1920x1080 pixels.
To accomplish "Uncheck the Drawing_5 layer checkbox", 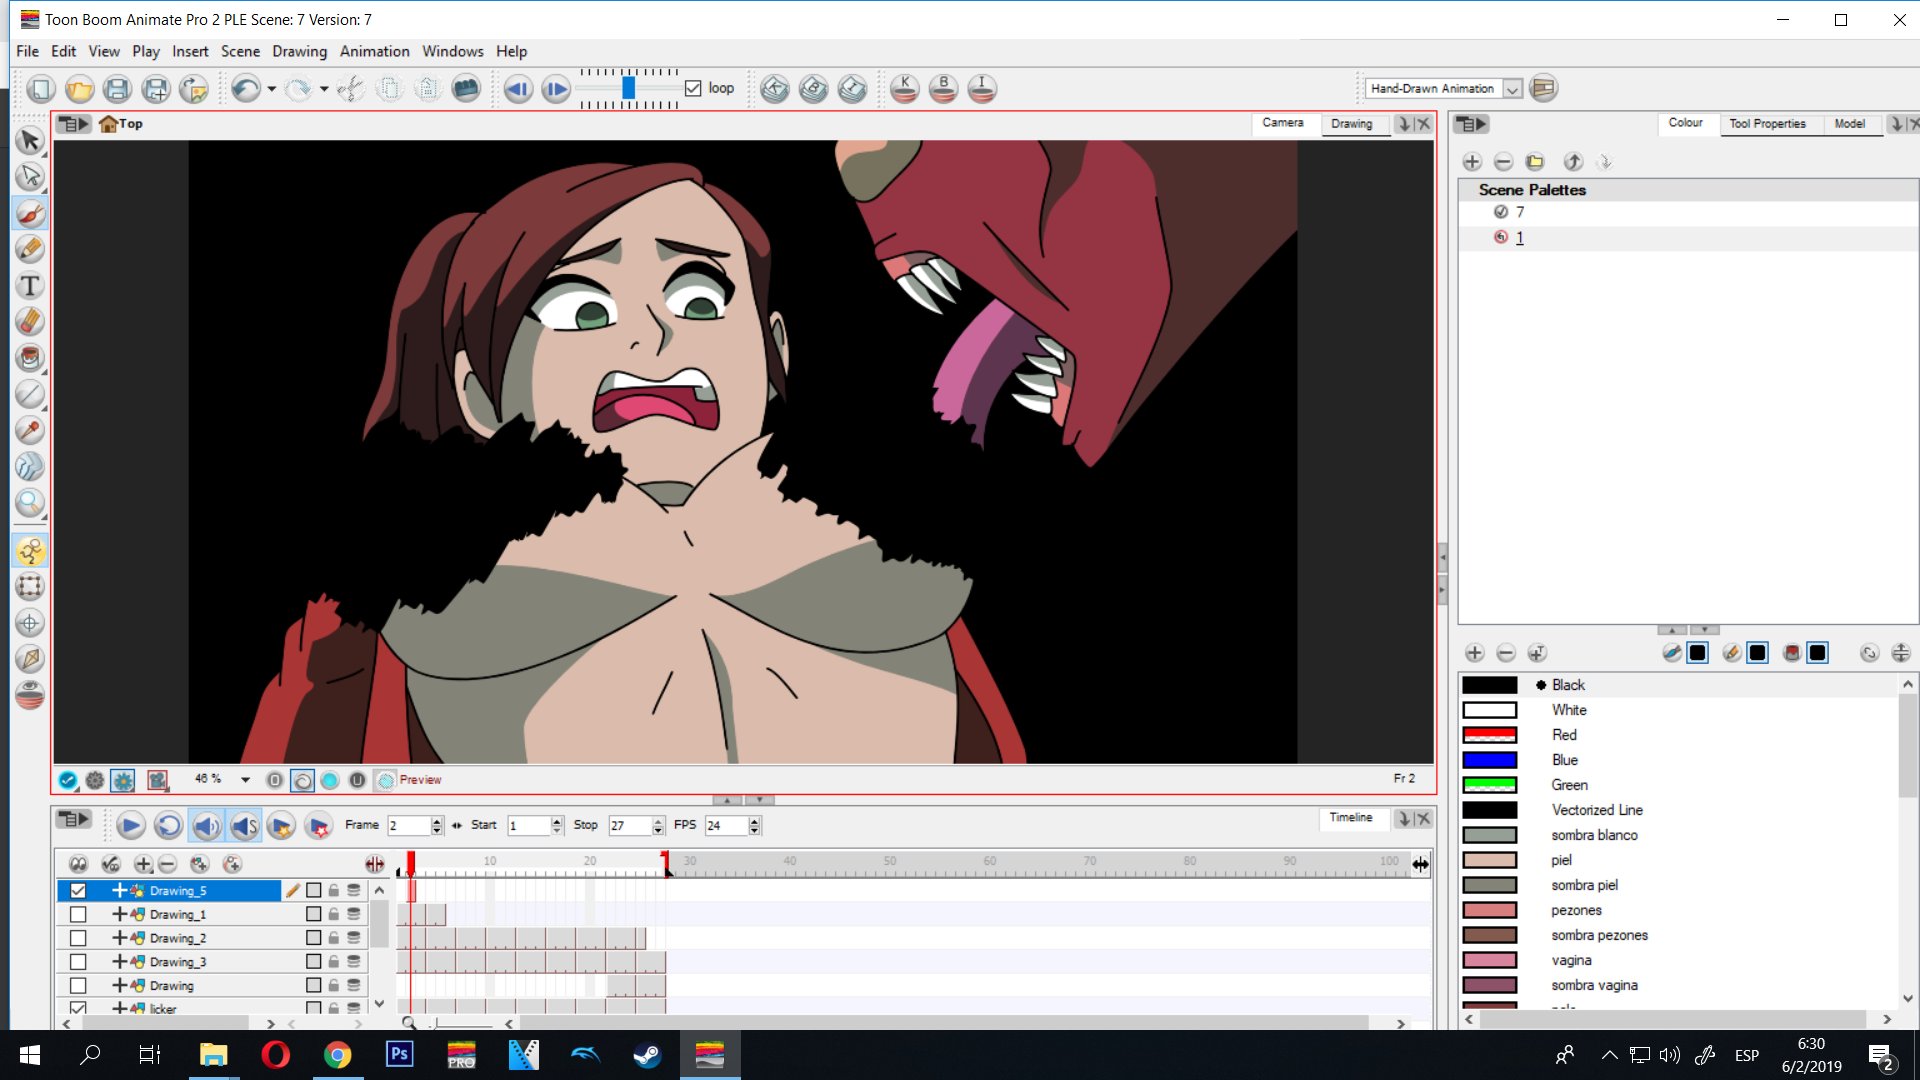I will click(78, 891).
